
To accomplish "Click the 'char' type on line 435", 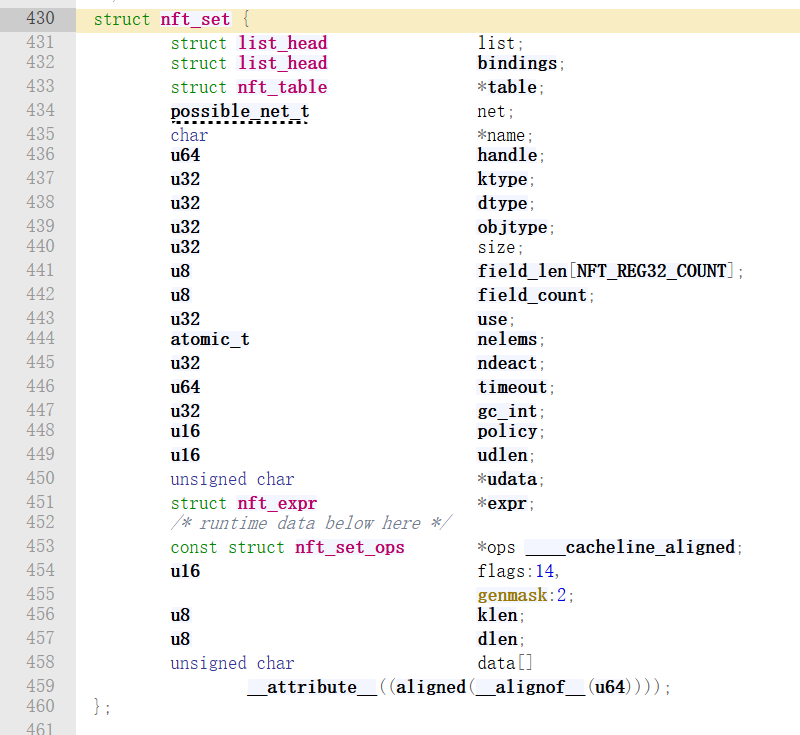I will pos(189,135).
